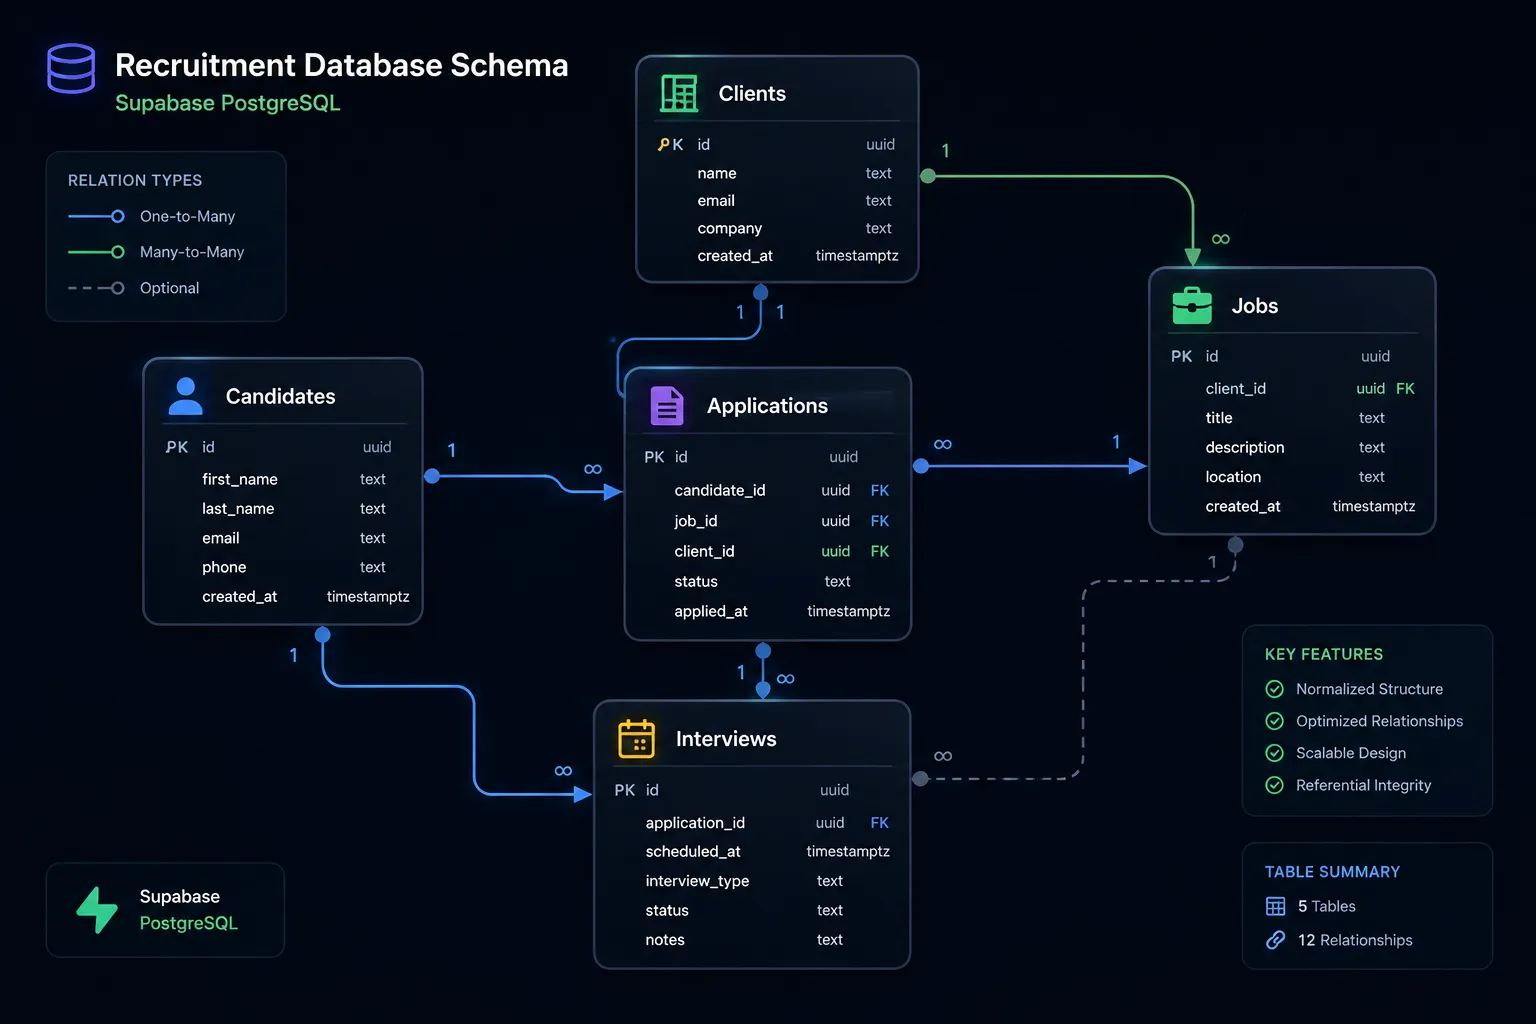This screenshot has height=1024, width=1536.
Task: Click the applied_at field in Applications
Action: click(711, 611)
